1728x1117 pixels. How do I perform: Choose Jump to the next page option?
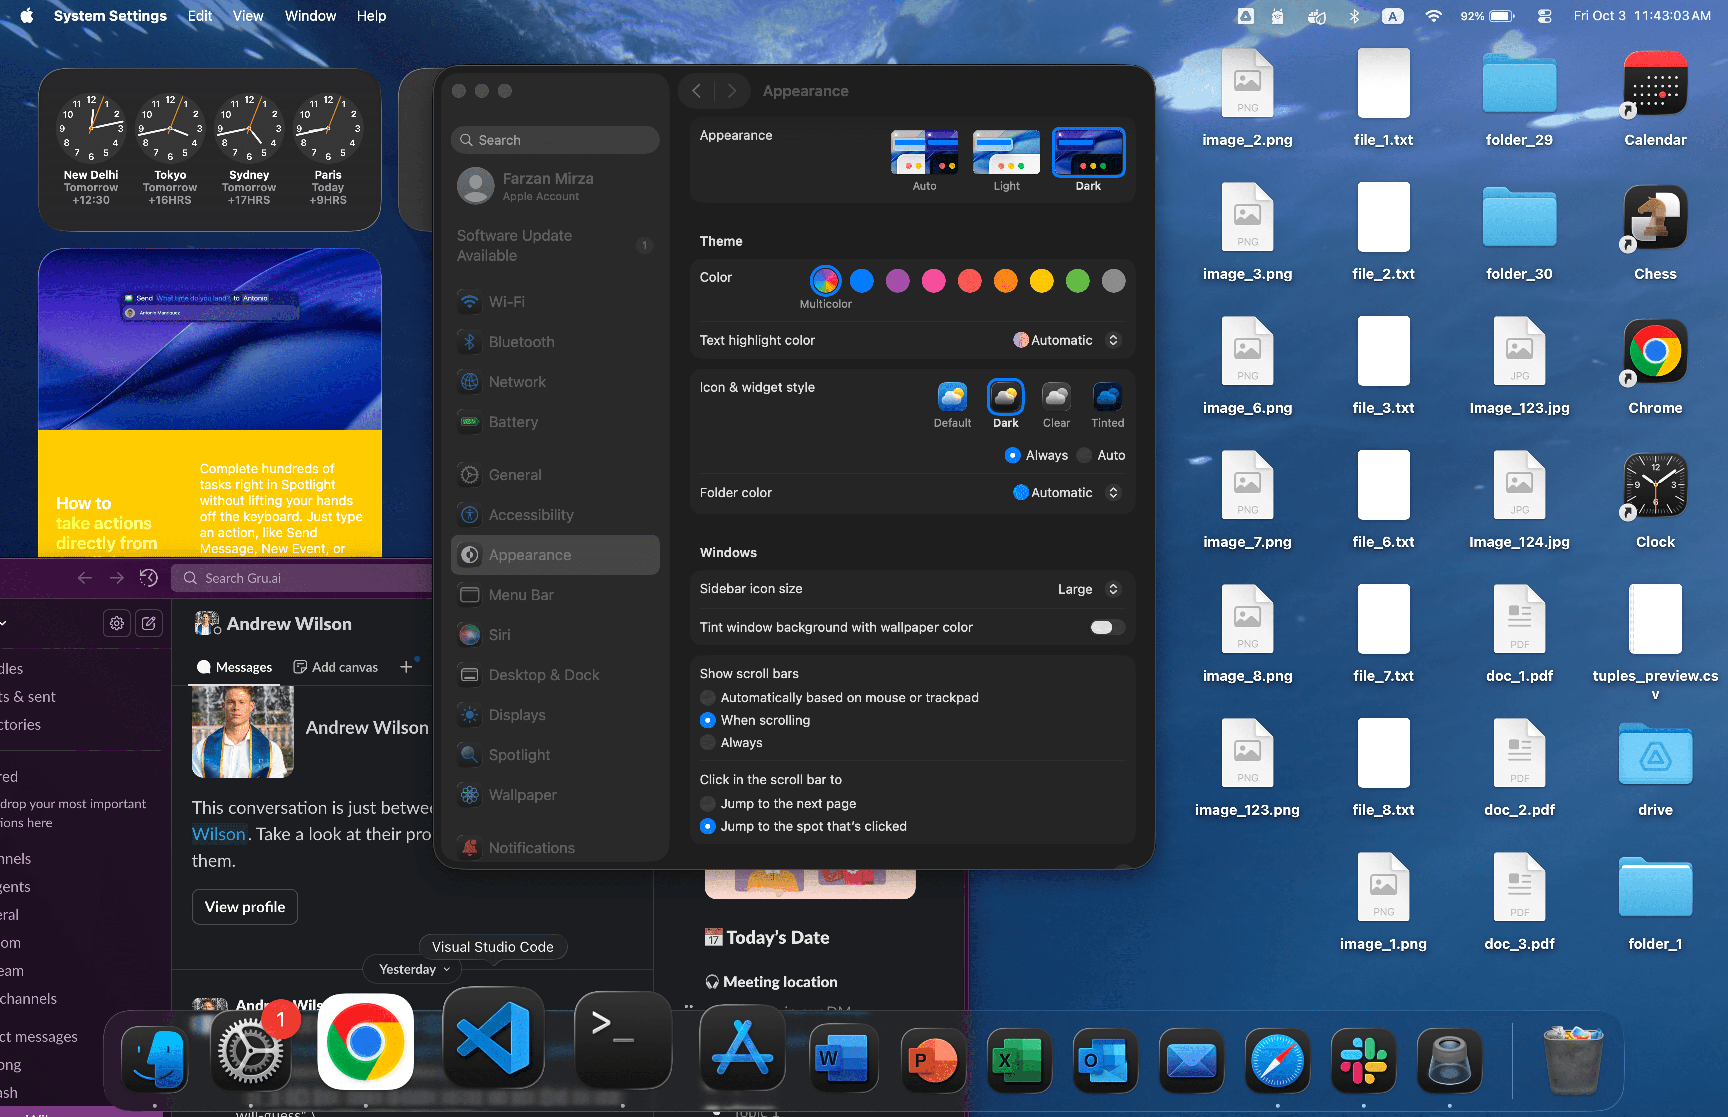tap(708, 804)
